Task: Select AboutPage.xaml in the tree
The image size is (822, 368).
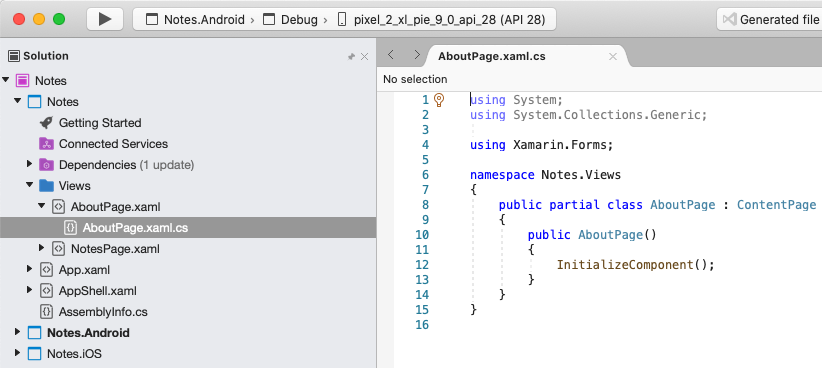Action: pyautogui.click(x=115, y=207)
